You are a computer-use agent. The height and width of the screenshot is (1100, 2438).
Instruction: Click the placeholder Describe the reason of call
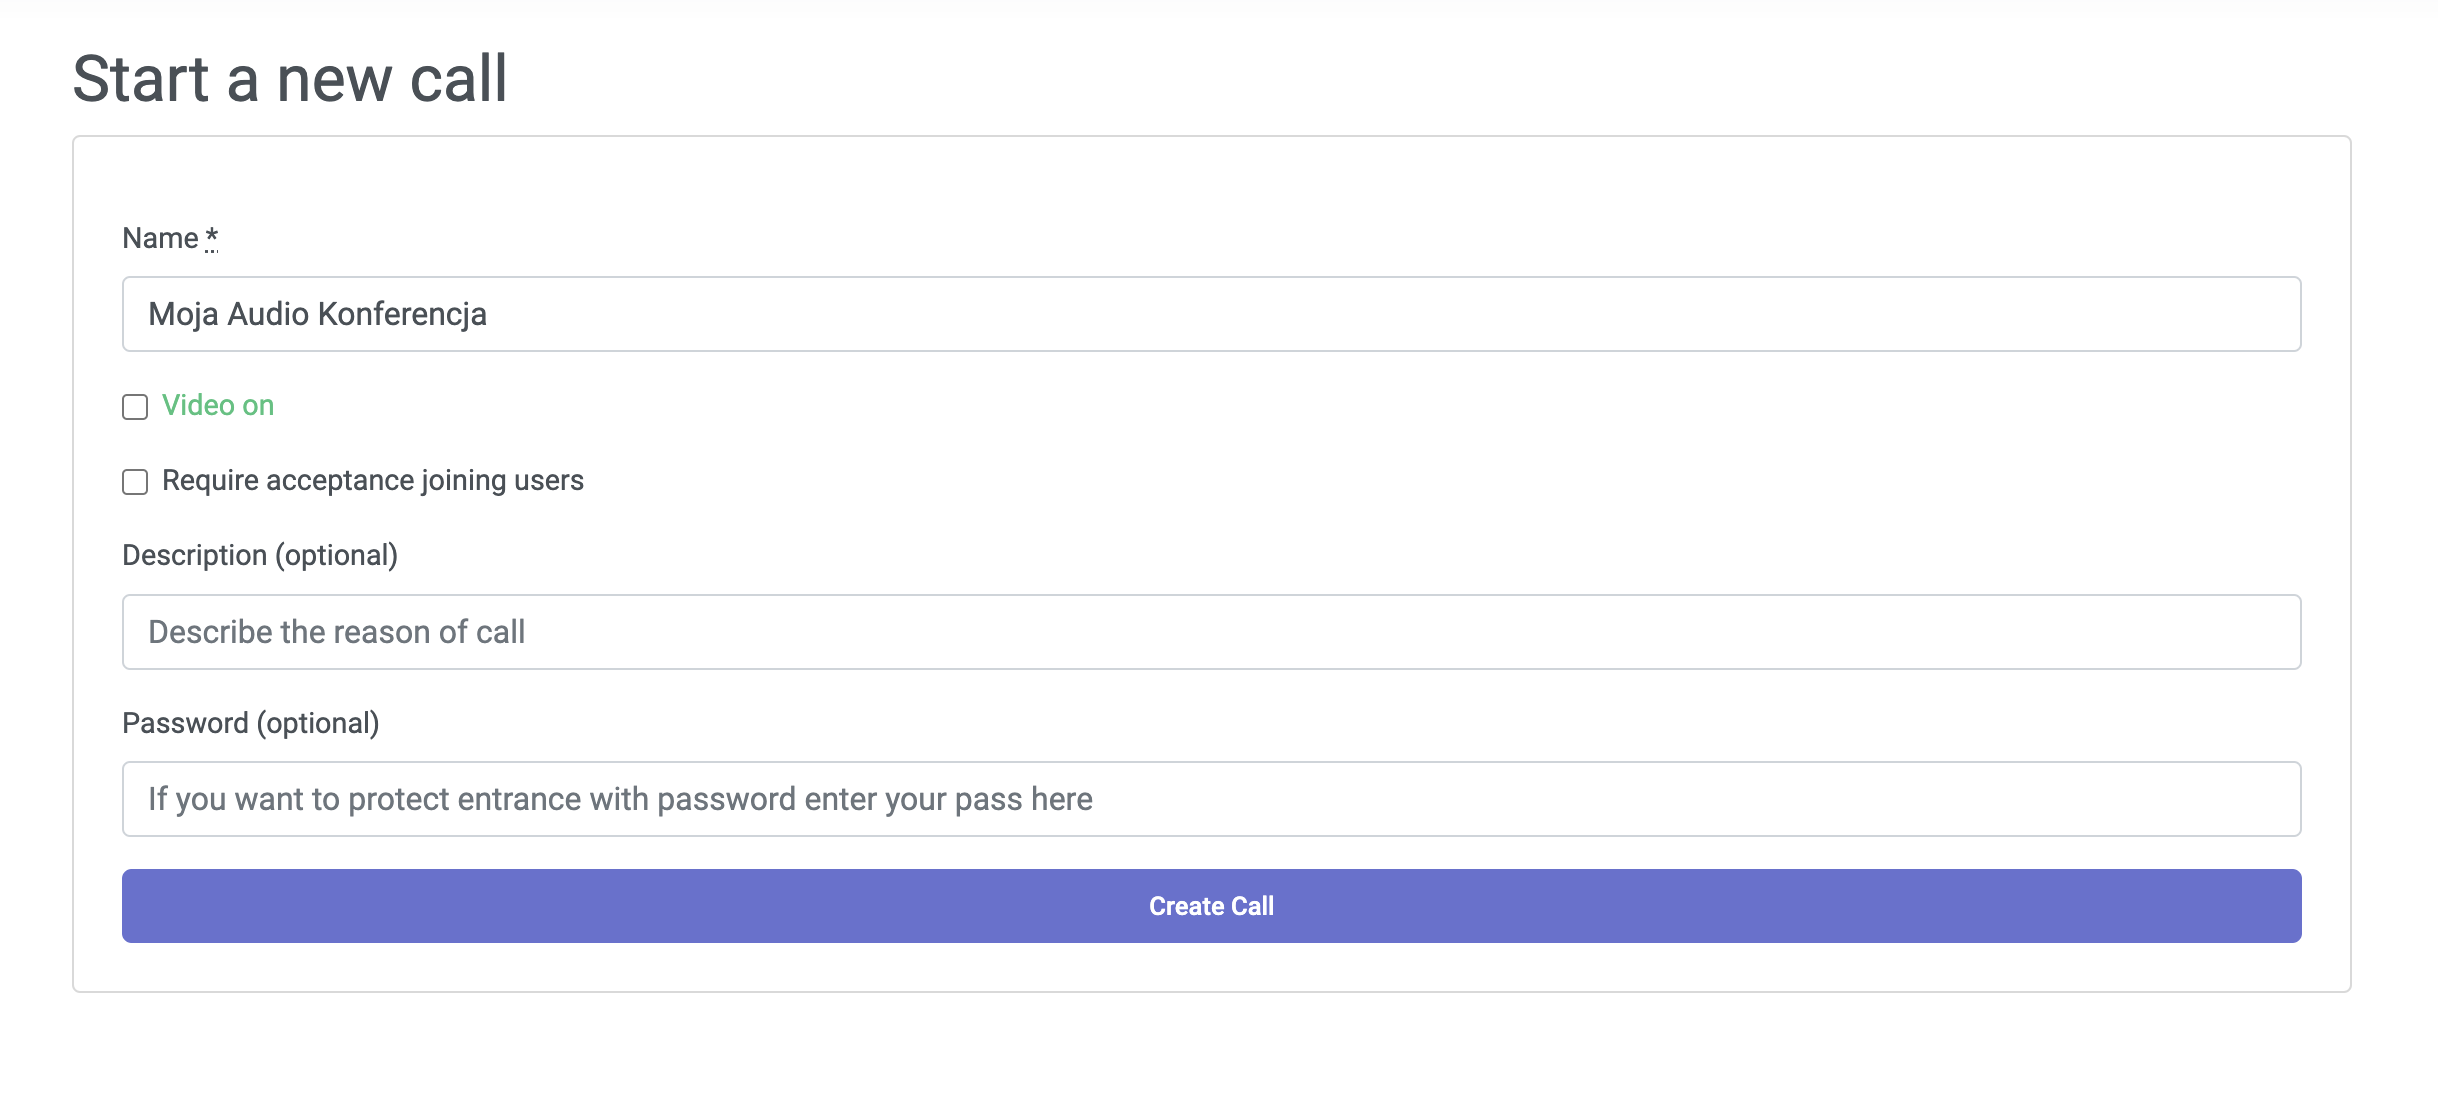tap(336, 632)
